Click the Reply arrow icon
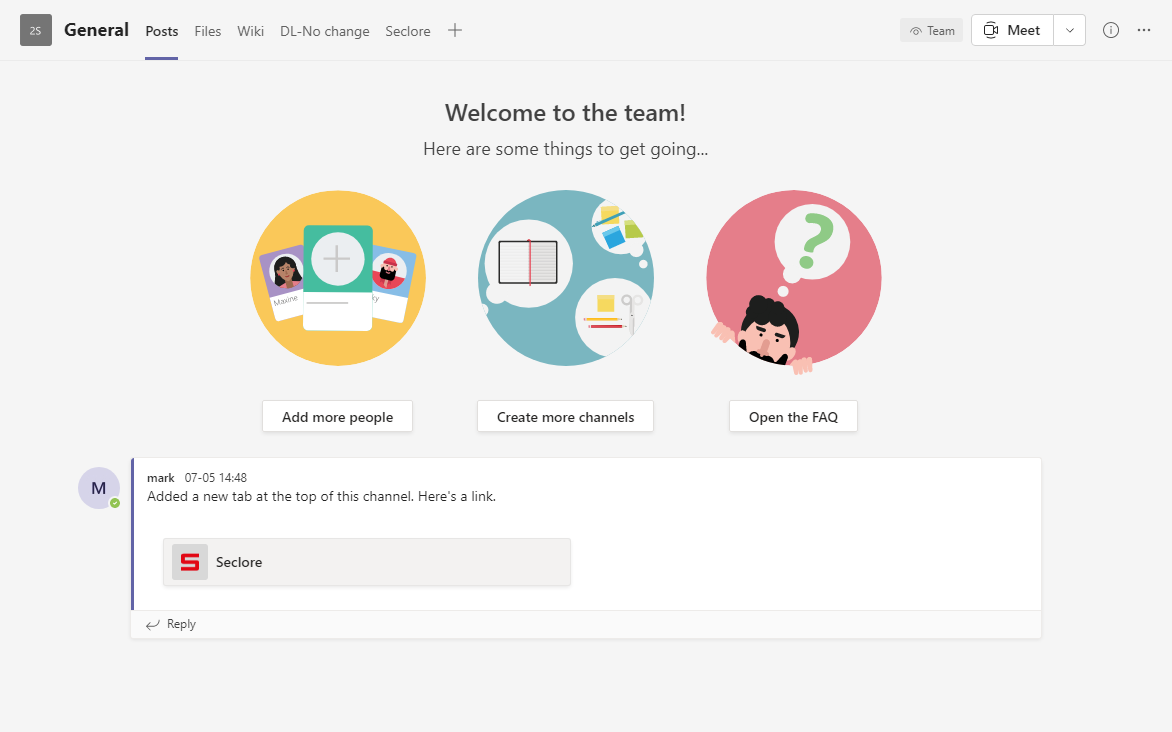Image resolution: width=1172 pixels, height=732 pixels. tap(154, 623)
